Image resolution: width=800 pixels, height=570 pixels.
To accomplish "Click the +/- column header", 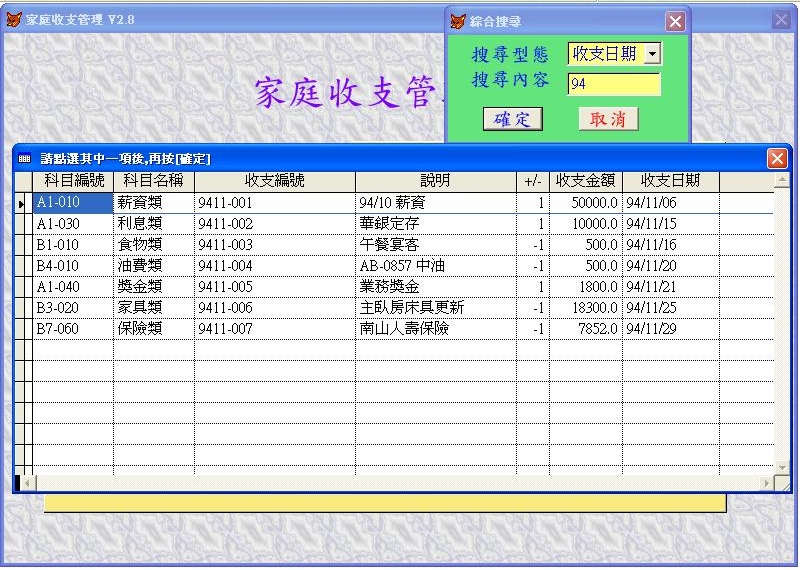I will pos(533,181).
